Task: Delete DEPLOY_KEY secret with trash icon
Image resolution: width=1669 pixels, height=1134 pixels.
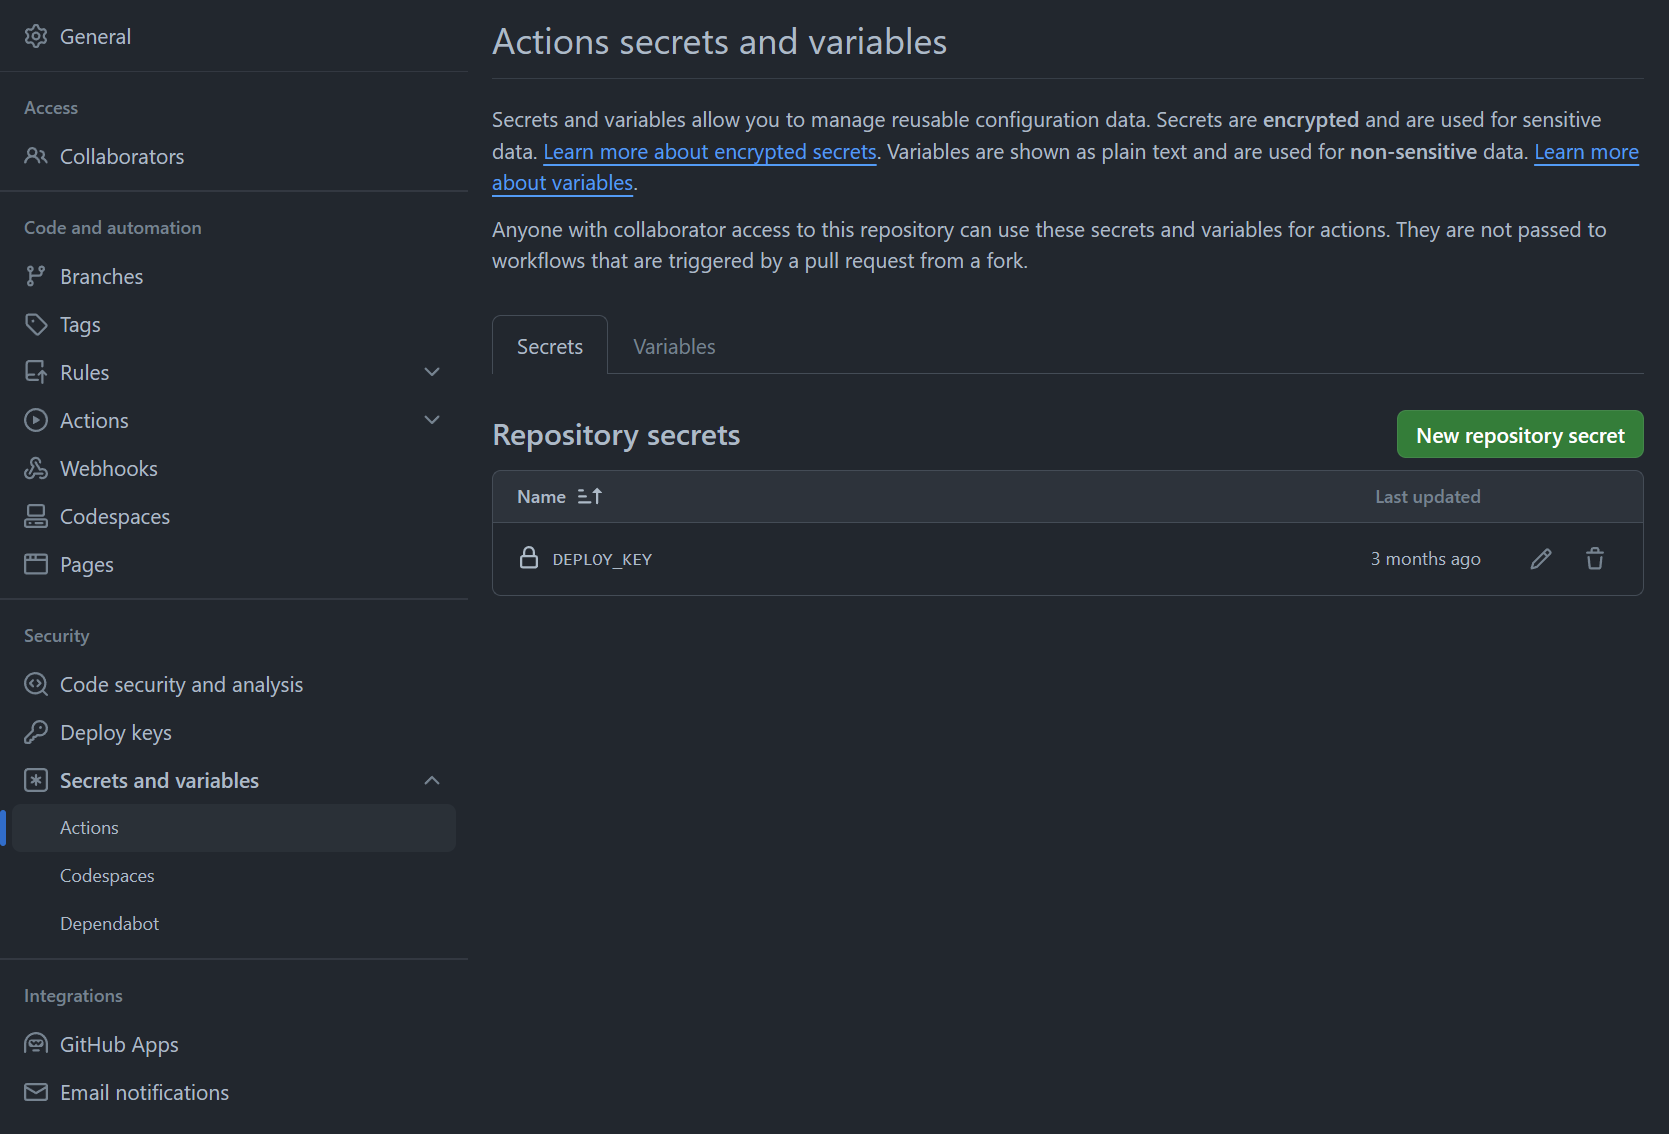Action: pos(1595,559)
